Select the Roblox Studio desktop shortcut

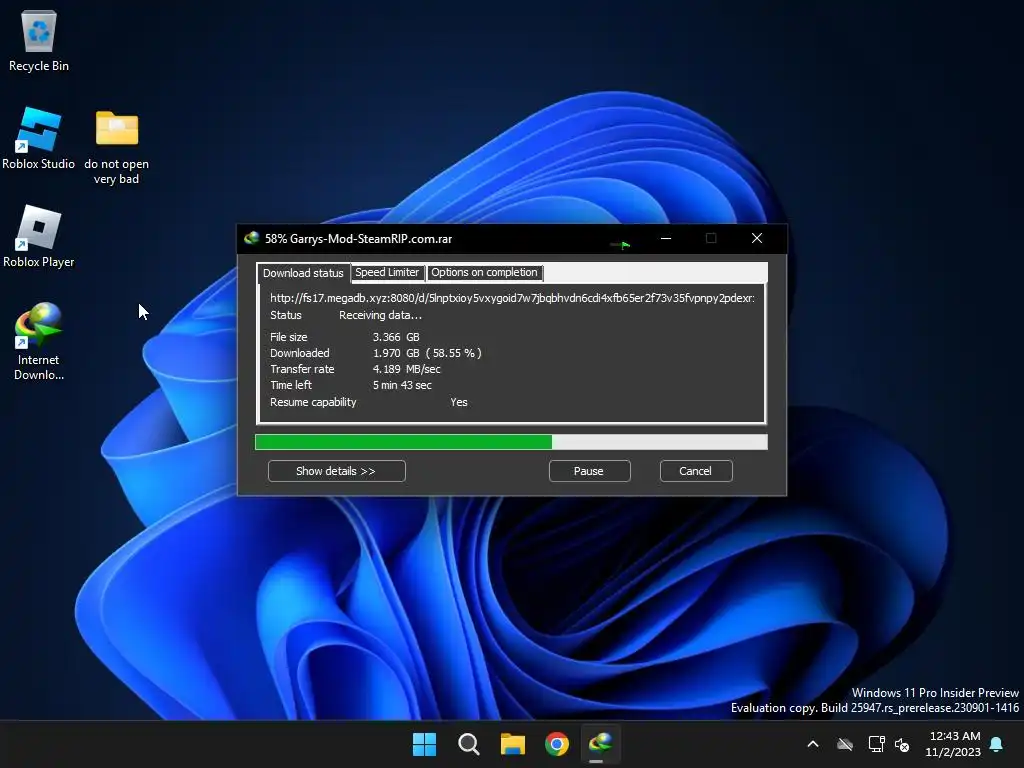(39, 138)
